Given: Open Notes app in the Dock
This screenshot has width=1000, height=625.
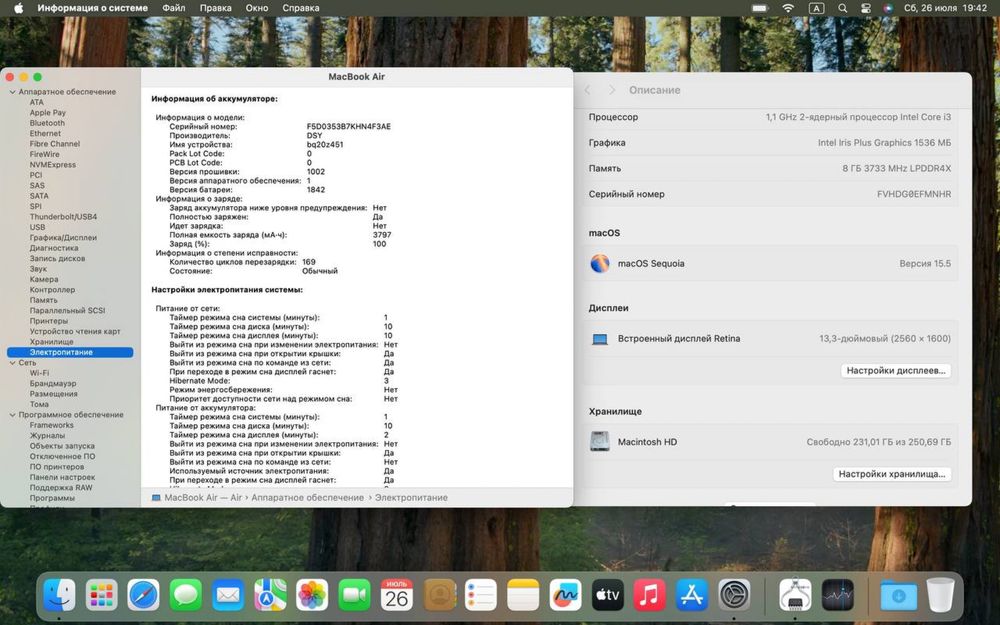Looking at the screenshot, I should pyautogui.click(x=524, y=596).
